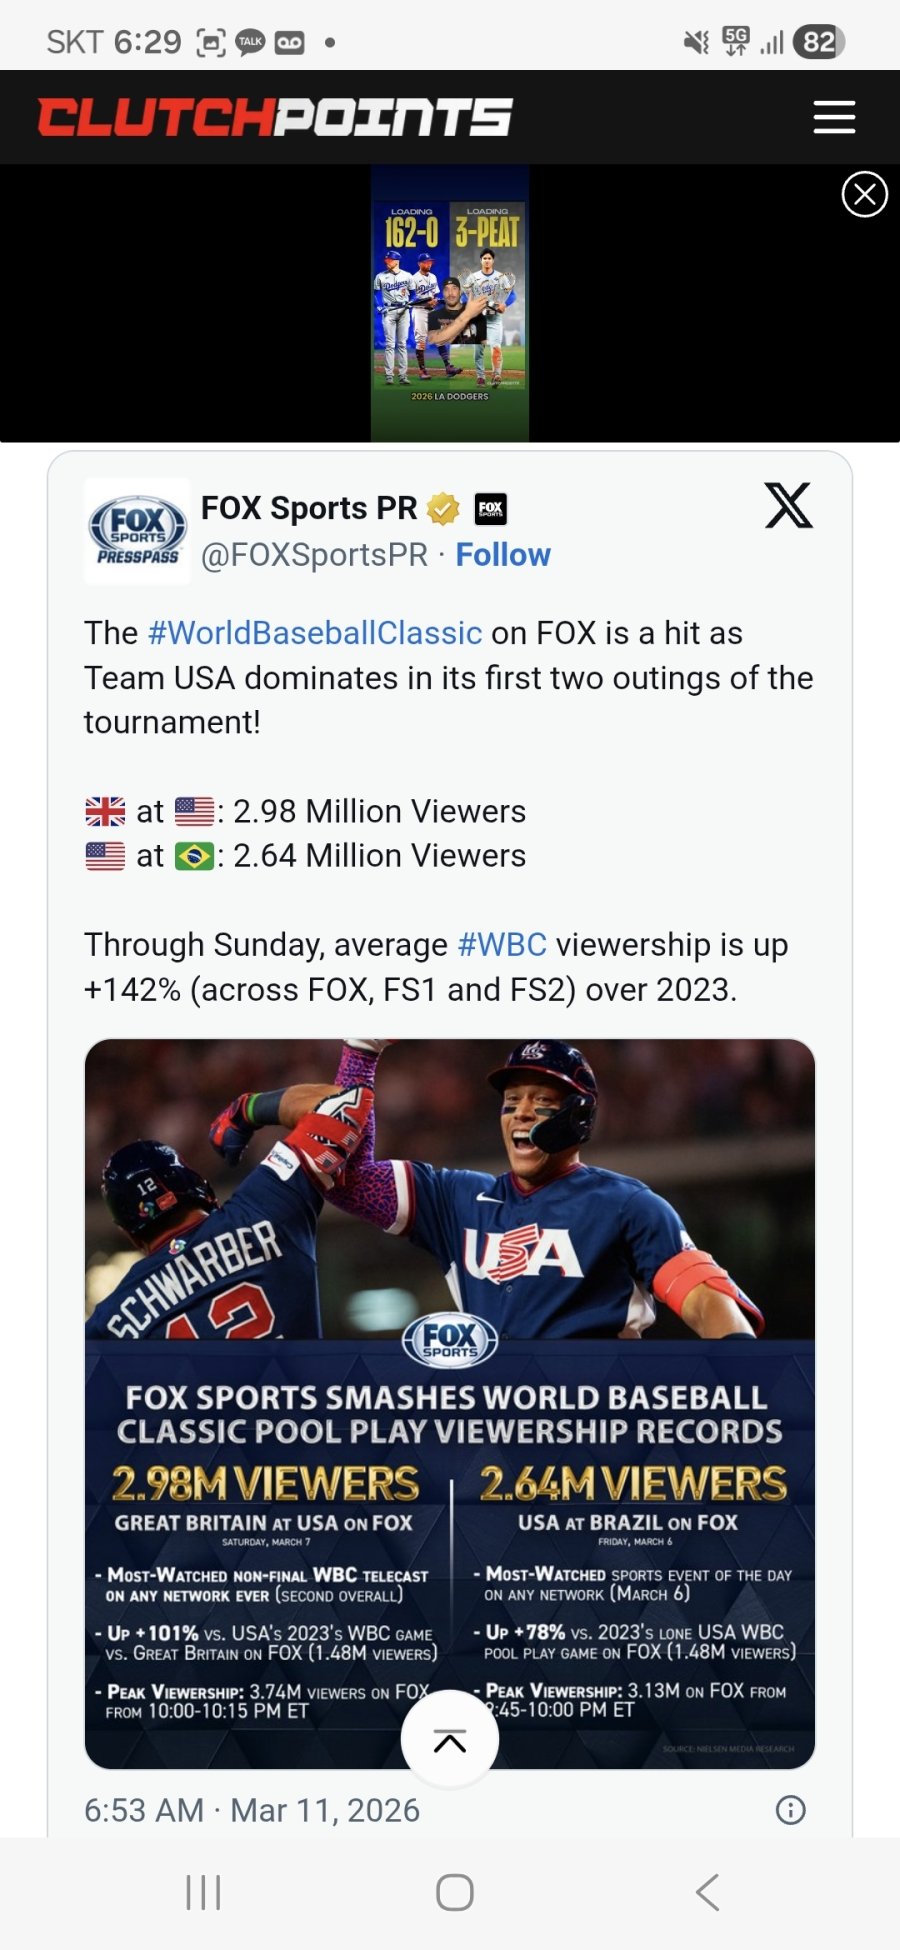Viewport: 900px width, 1950px height.
Task: Tap the gold verified badge
Action: point(443,509)
